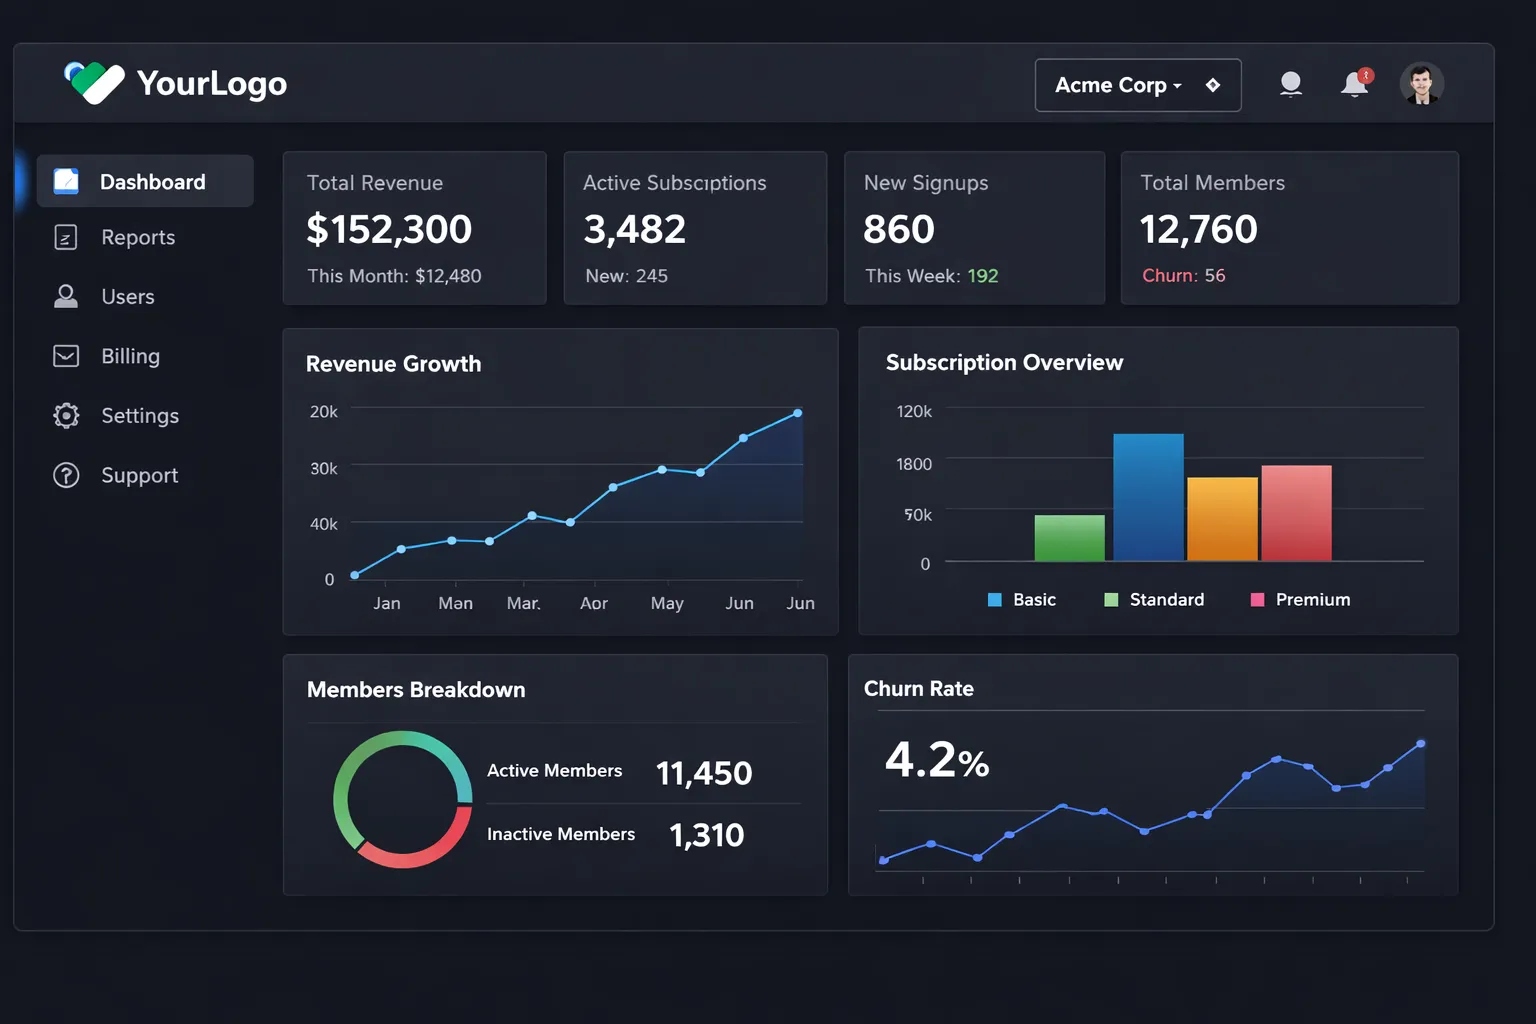Click the YourLogo heart icon
Image resolution: width=1536 pixels, height=1024 pixels.
(x=94, y=83)
